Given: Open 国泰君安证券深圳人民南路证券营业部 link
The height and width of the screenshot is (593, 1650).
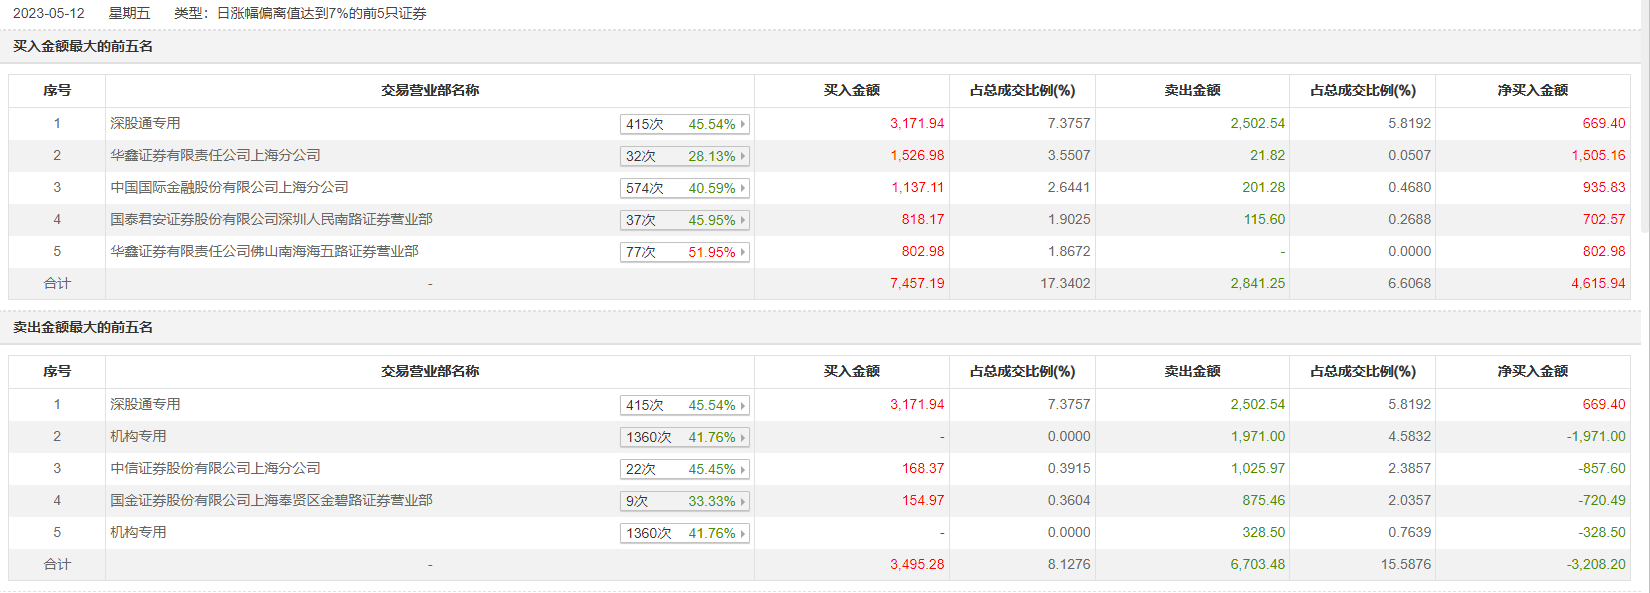Looking at the screenshot, I should tap(271, 219).
